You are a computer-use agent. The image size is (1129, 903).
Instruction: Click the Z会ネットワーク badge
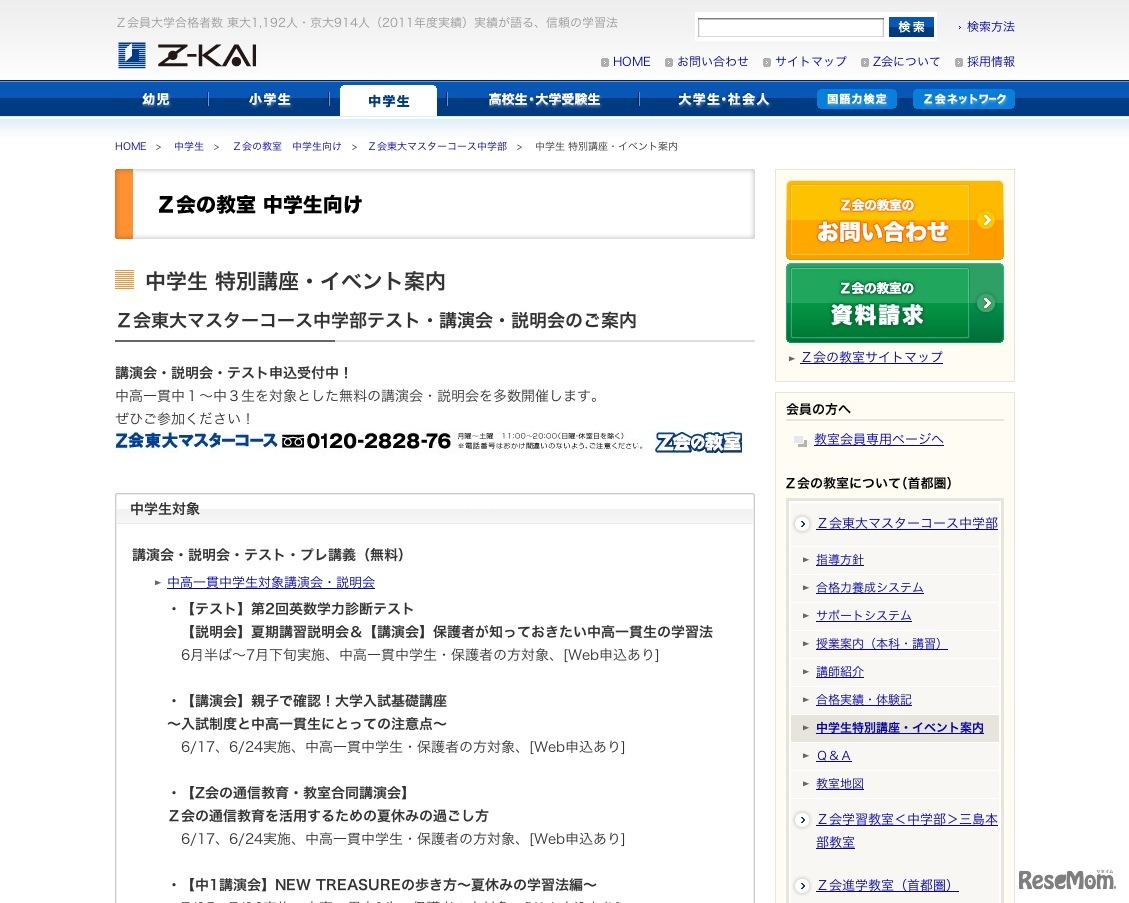pos(962,99)
